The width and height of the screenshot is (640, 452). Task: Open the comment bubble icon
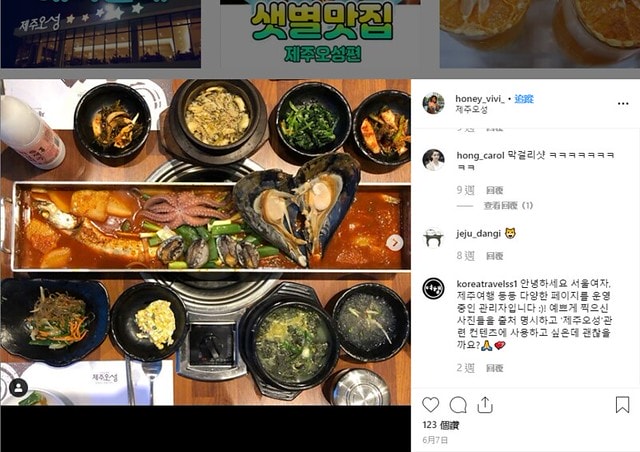click(458, 405)
